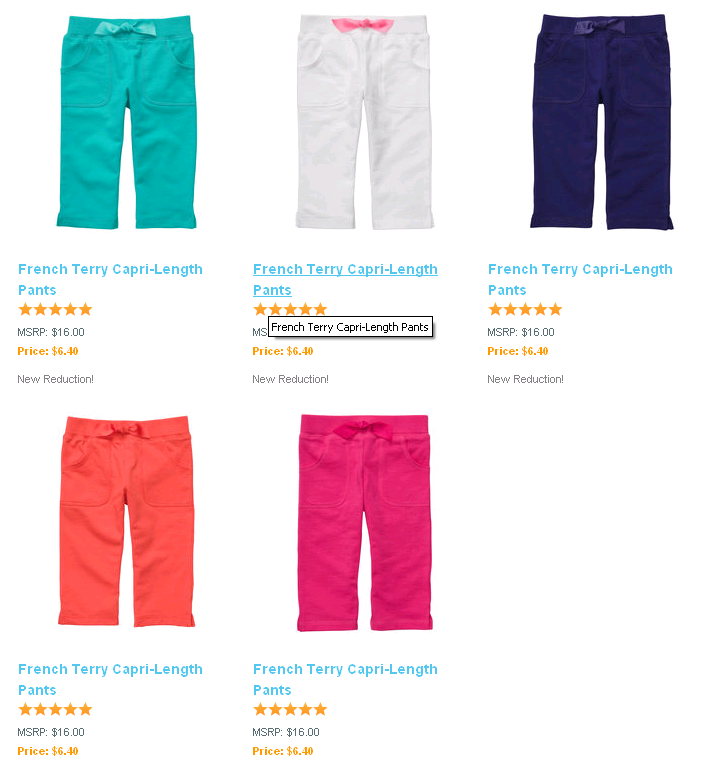Click the title link under hot pink pants
This screenshot has width=713, height=757.
tap(345, 679)
